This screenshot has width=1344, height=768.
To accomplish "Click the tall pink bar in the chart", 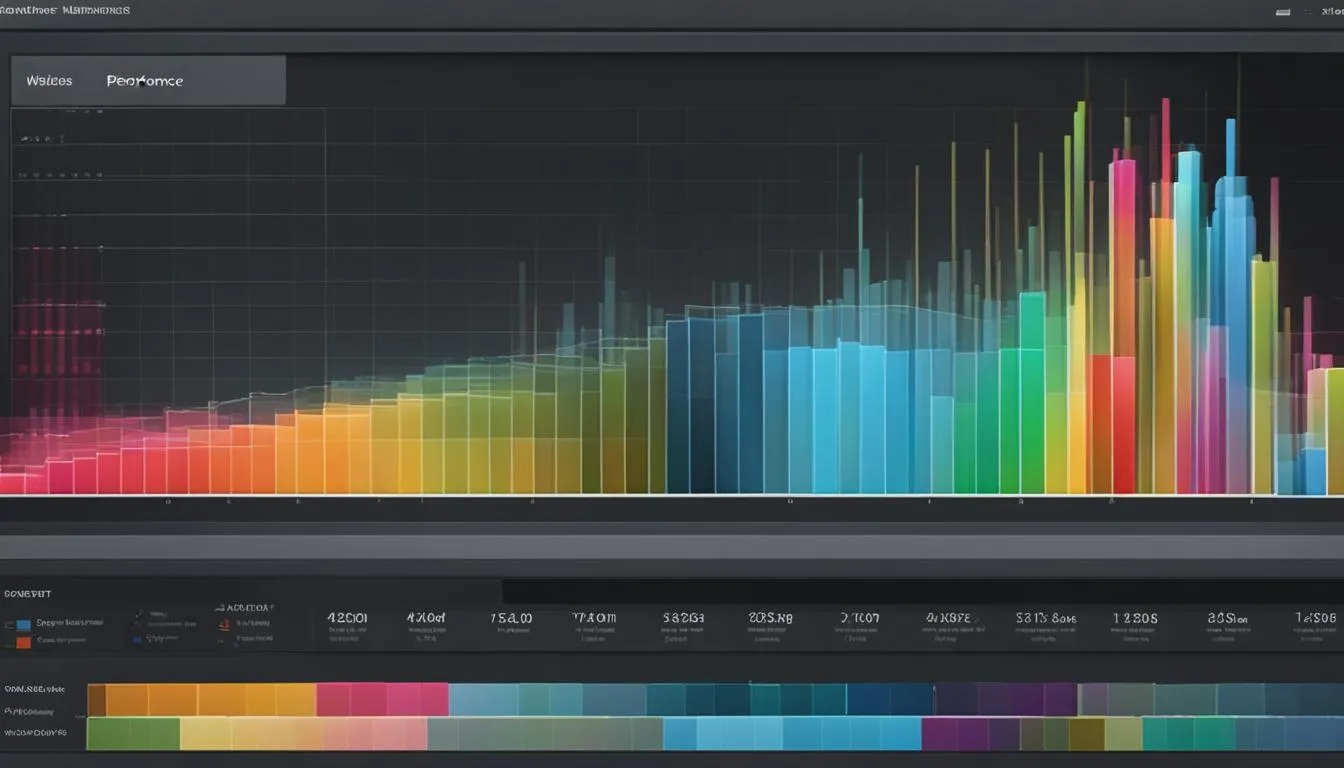I will point(1124,257).
